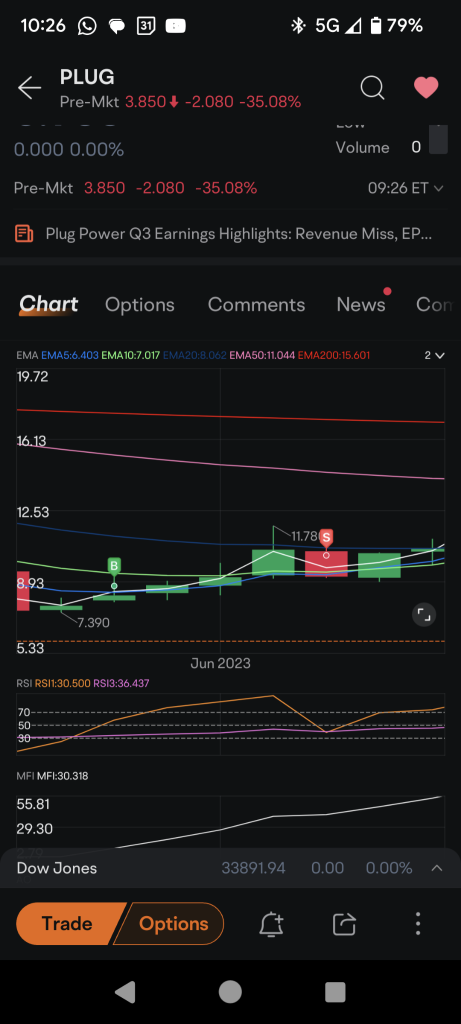Tap the chat bubble notification icon
The width and height of the screenshot is (461, 1024).
point(116,26)
